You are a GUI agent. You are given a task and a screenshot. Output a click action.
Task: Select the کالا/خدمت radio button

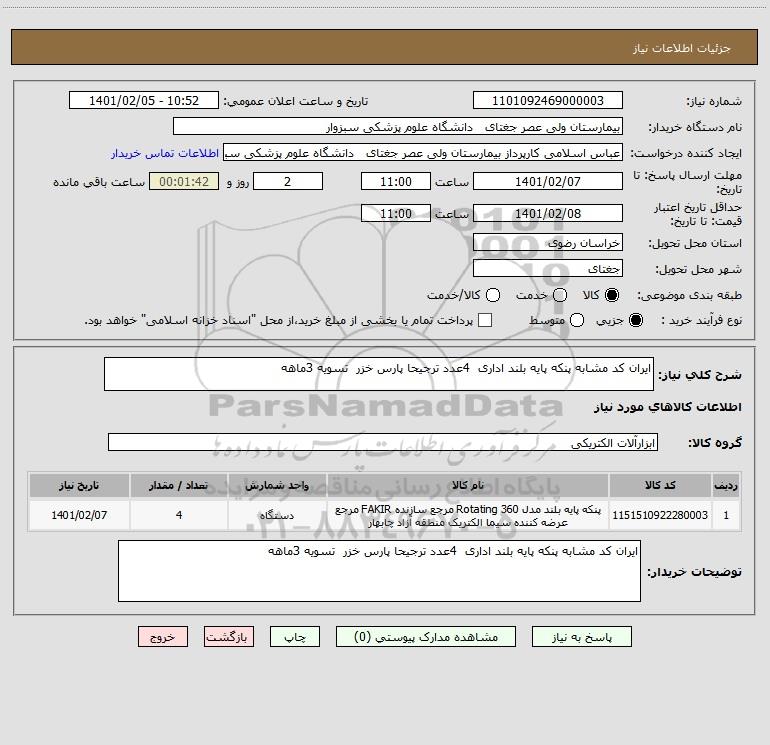pyautogui.click(x=493, y=295)
